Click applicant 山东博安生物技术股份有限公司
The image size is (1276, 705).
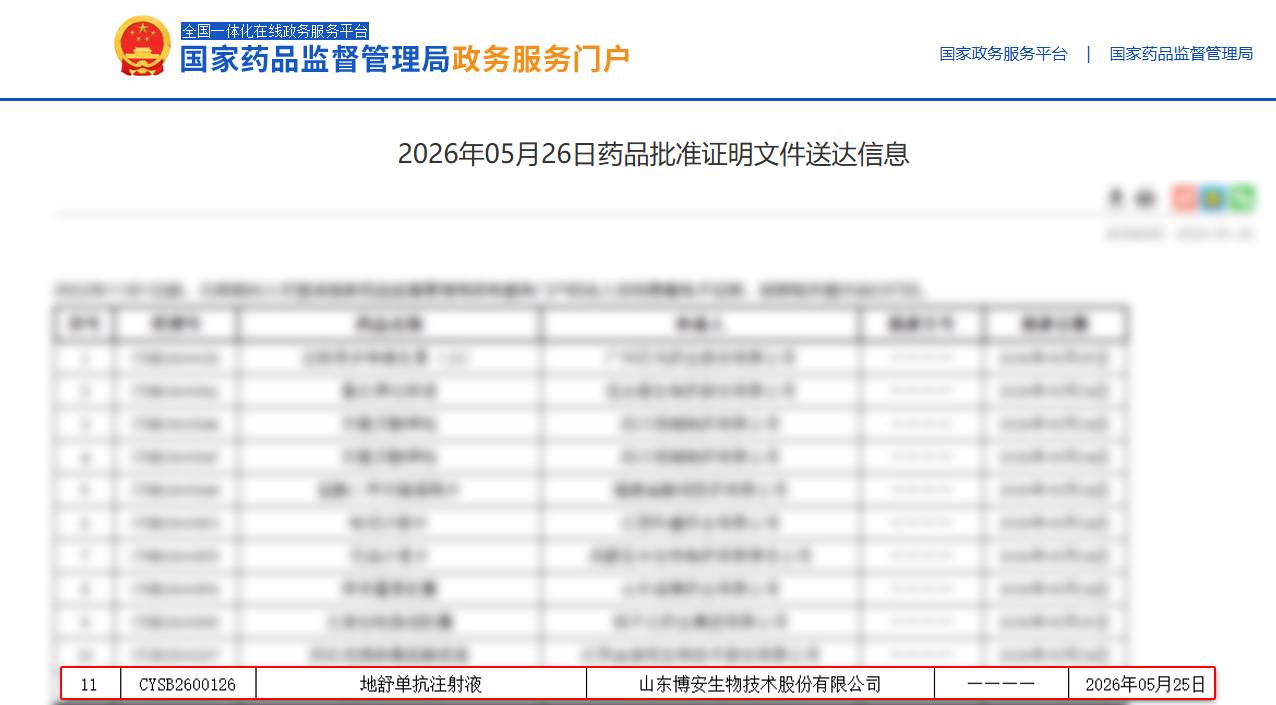click(760, 684)
